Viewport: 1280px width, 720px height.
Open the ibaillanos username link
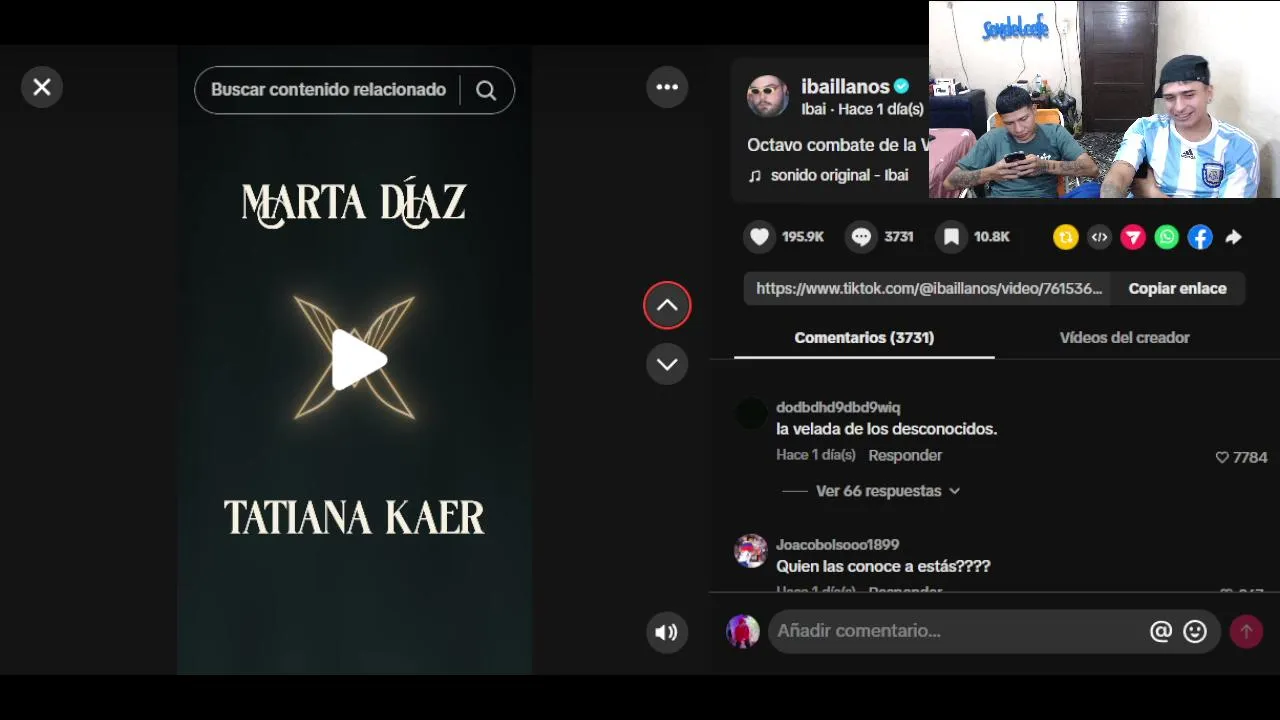(x=845, y=87)
